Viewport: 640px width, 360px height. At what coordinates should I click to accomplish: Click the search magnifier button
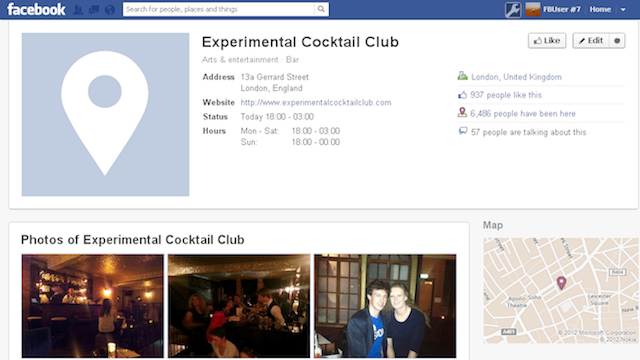(321, 9)
